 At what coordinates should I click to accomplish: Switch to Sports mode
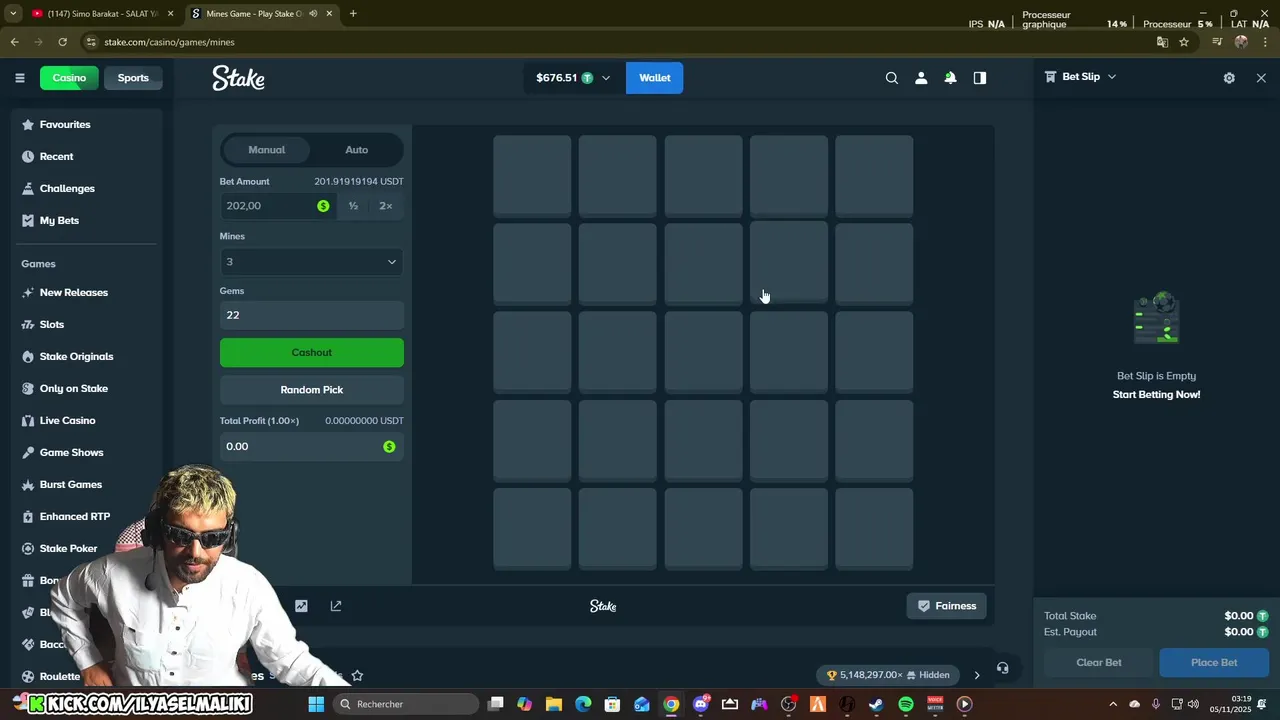coord(133,78)
